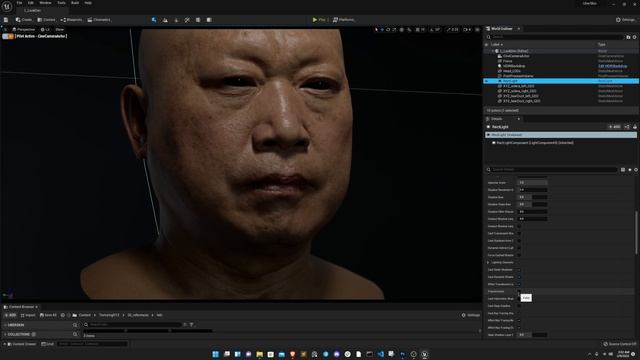This screenshot has height=360, width=640.
Task: Click the outliner new folder icon
Action: click(628, 37)
